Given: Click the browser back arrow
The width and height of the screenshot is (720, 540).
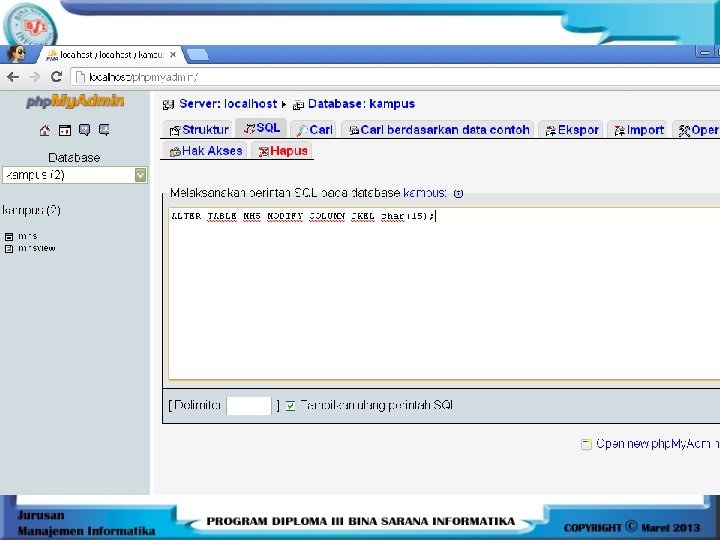Looking at the screenshot, I should click(x=13, y=77).
